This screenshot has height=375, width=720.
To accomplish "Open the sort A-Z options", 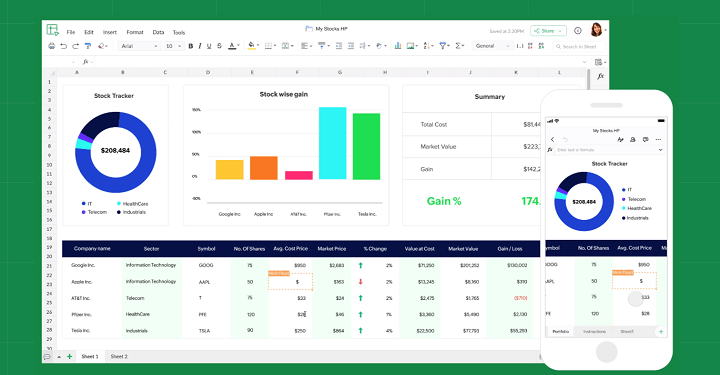I will 428,45.
